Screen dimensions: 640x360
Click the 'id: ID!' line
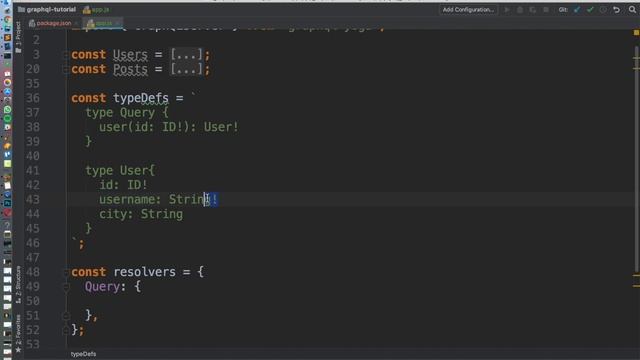click(123, 185)
